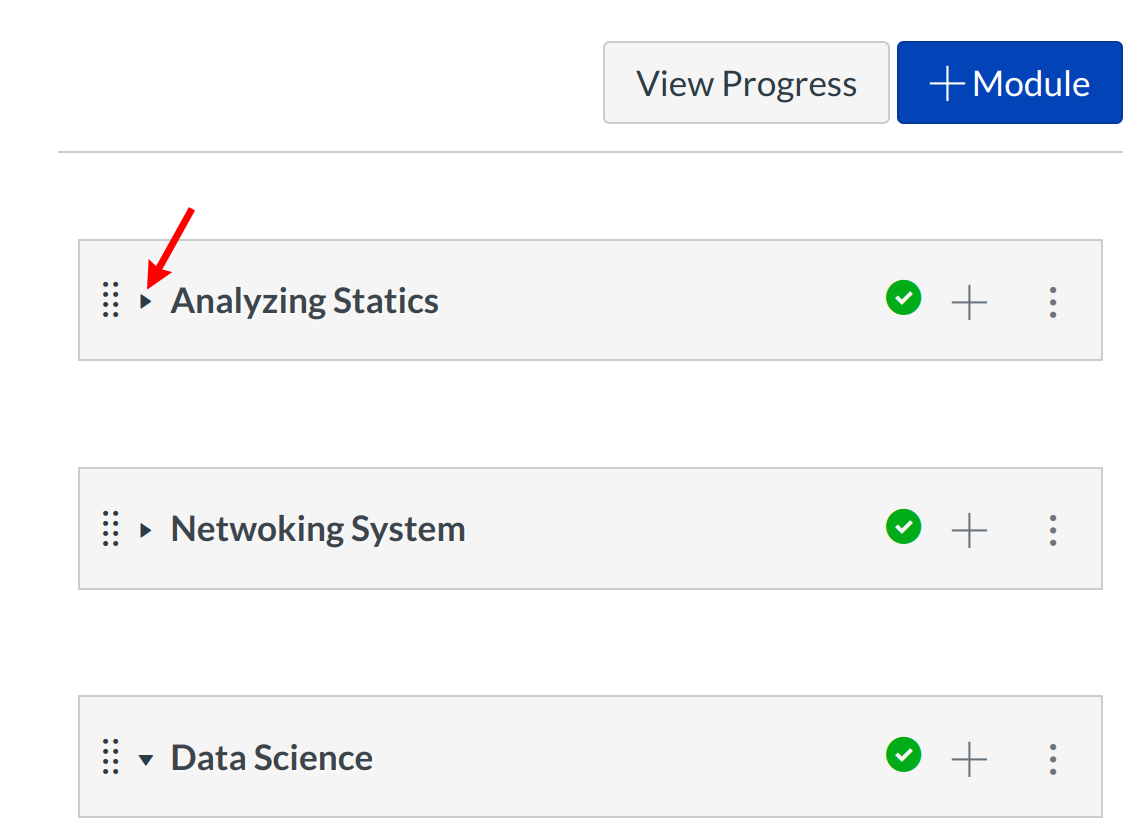
Task: Select the Analyzing Statics module title
Action: 305,301
